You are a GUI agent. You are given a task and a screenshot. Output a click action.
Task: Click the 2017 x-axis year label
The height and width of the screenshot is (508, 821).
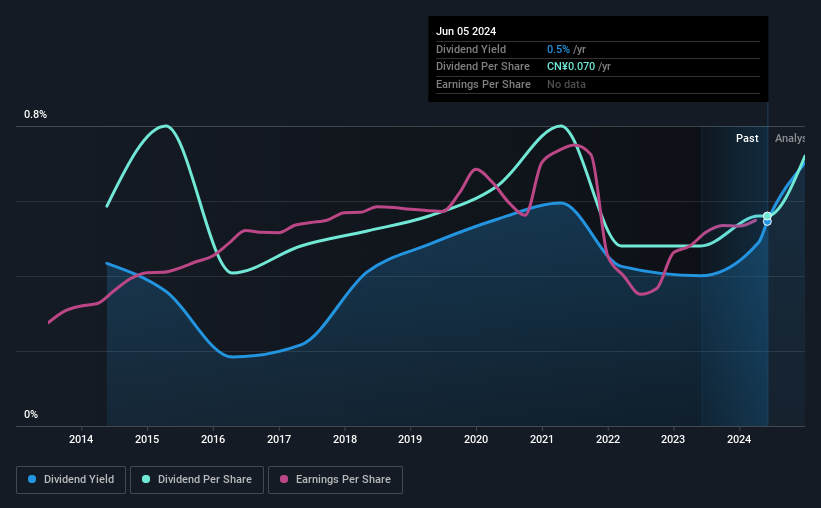(279, 439)
